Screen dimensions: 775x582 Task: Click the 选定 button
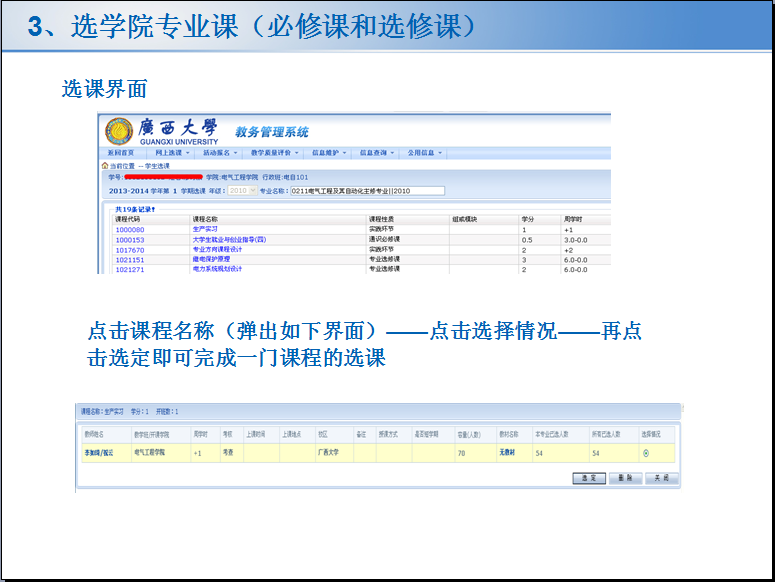pyautogui.click(x=589, y=478)
